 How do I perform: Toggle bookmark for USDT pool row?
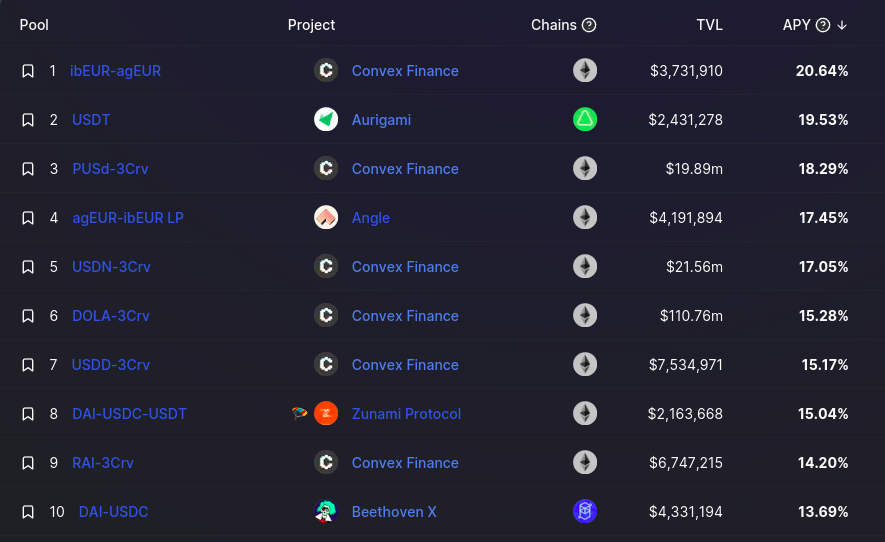click(x=28, y=120)
